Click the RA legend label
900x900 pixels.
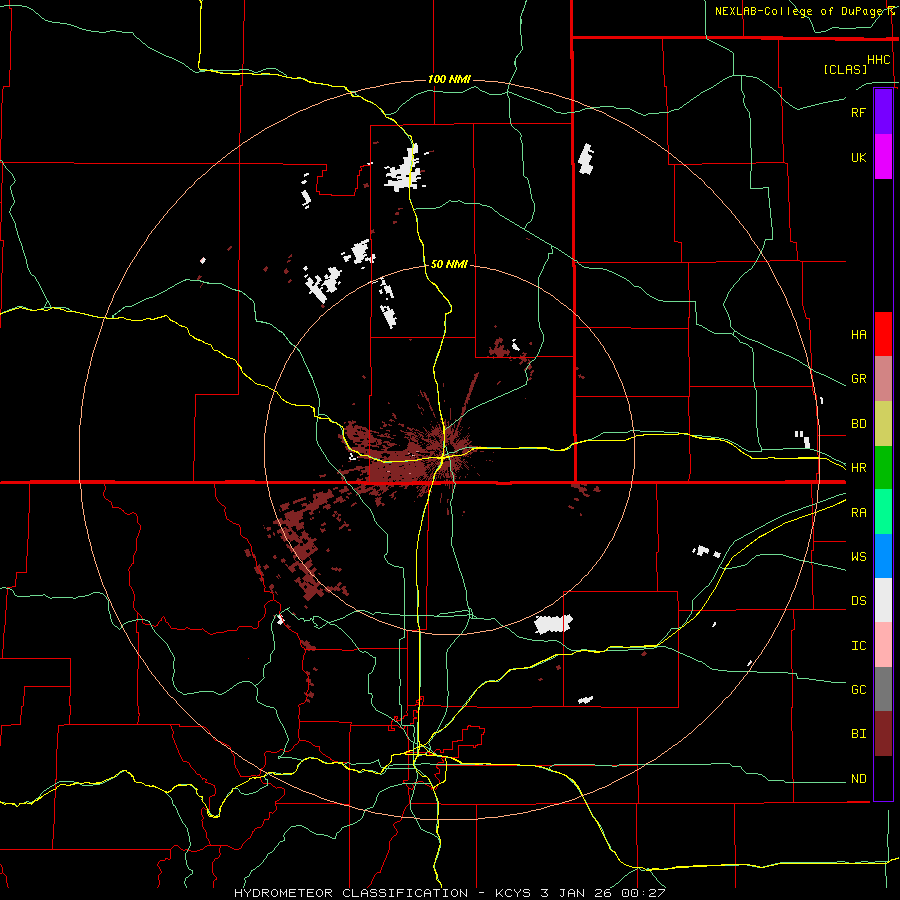(859, 513)
